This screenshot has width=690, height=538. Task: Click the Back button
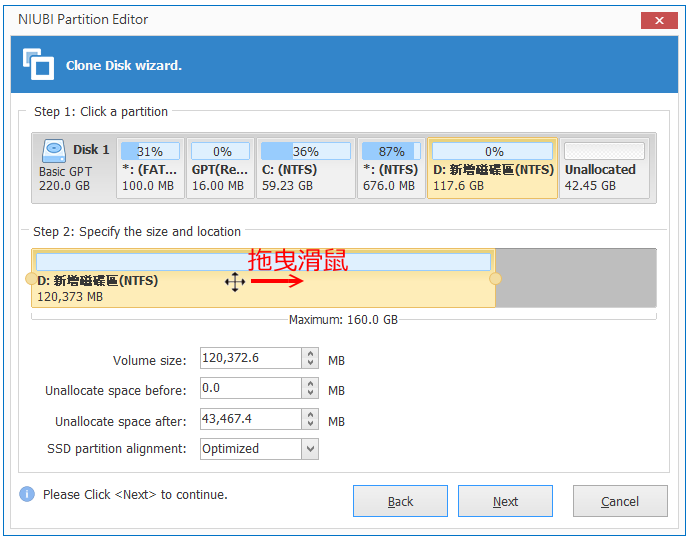[x=400, y=501]
